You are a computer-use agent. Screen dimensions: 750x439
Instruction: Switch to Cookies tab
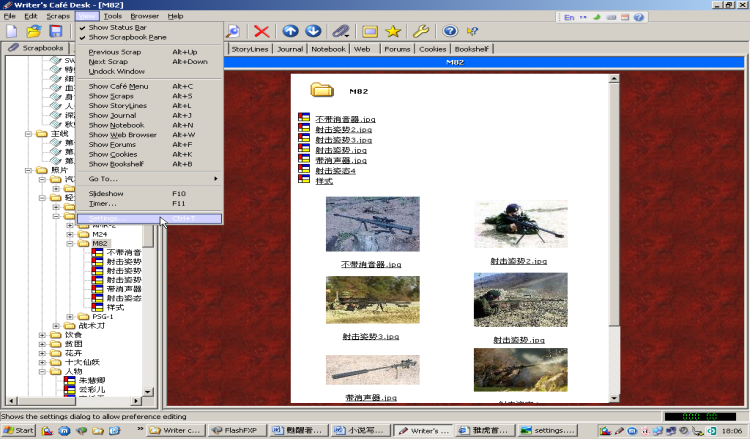pos(432,49)
